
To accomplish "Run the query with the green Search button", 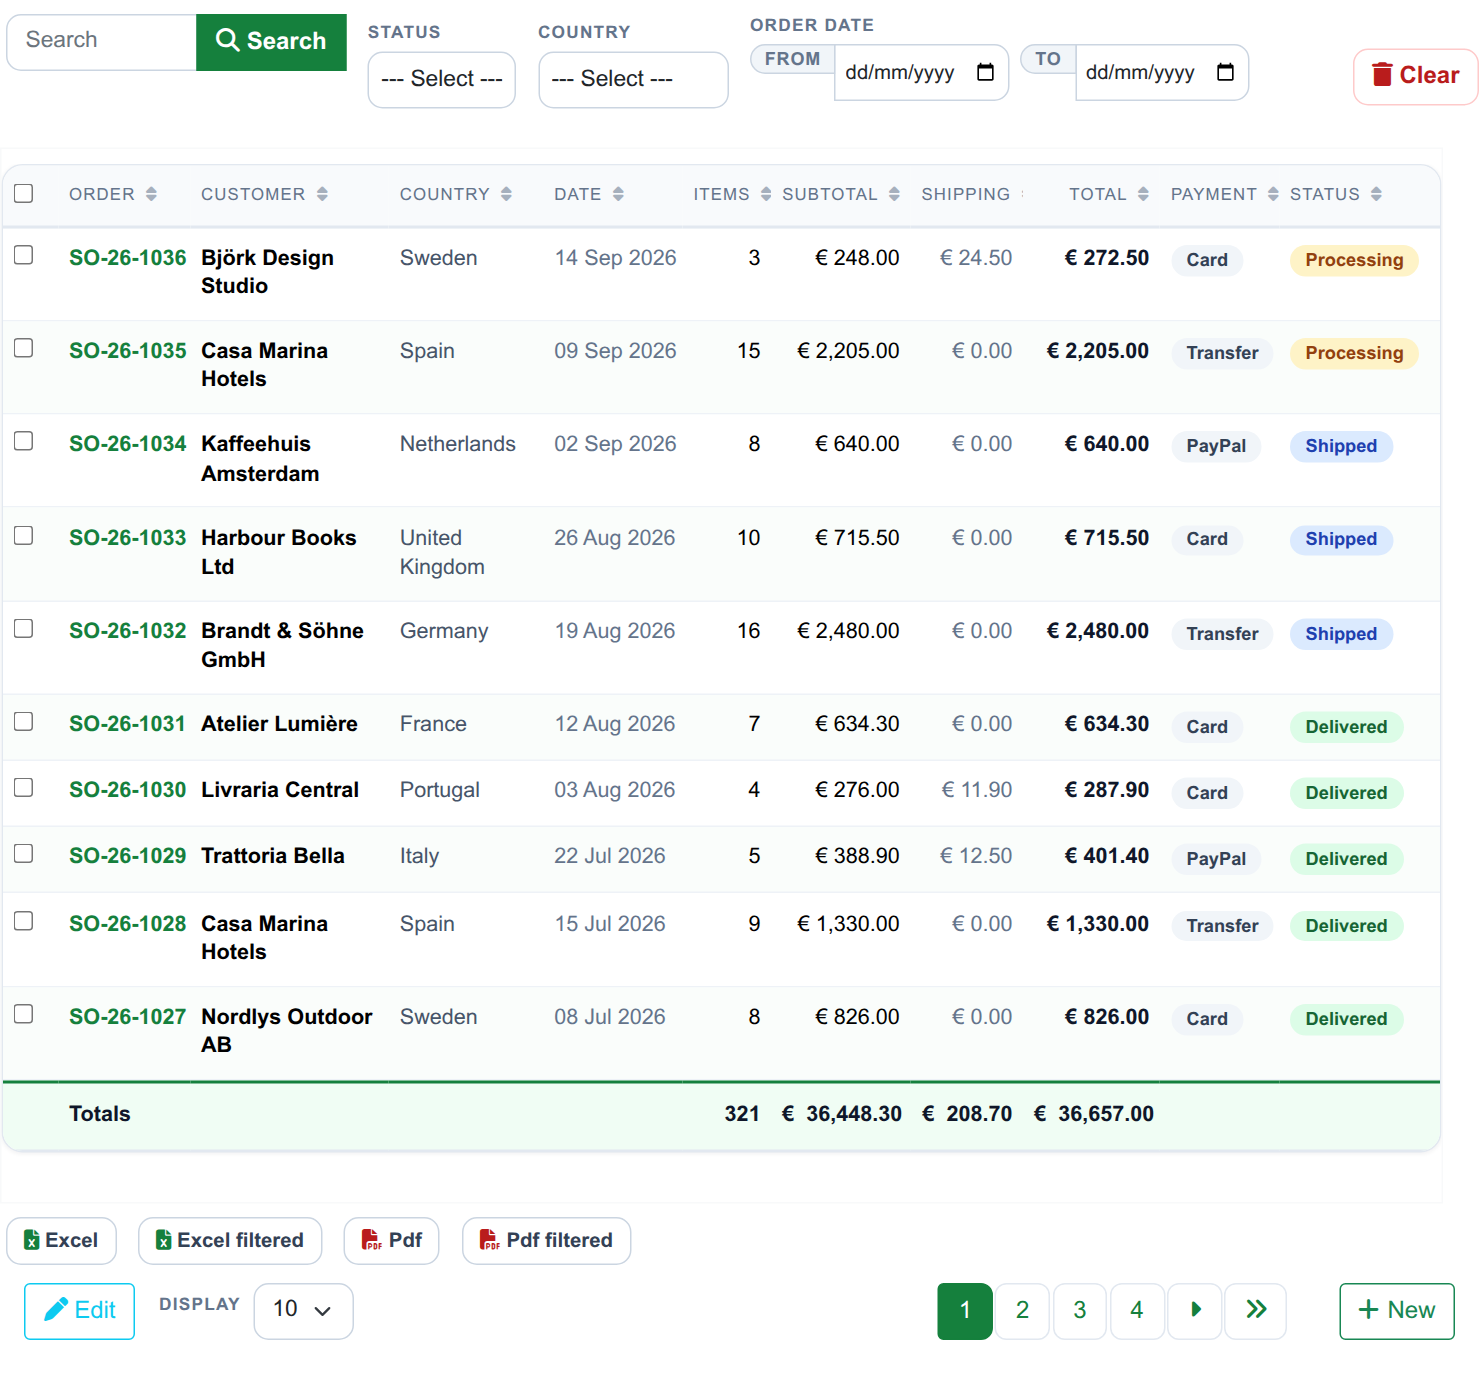I will coord(271,42).
